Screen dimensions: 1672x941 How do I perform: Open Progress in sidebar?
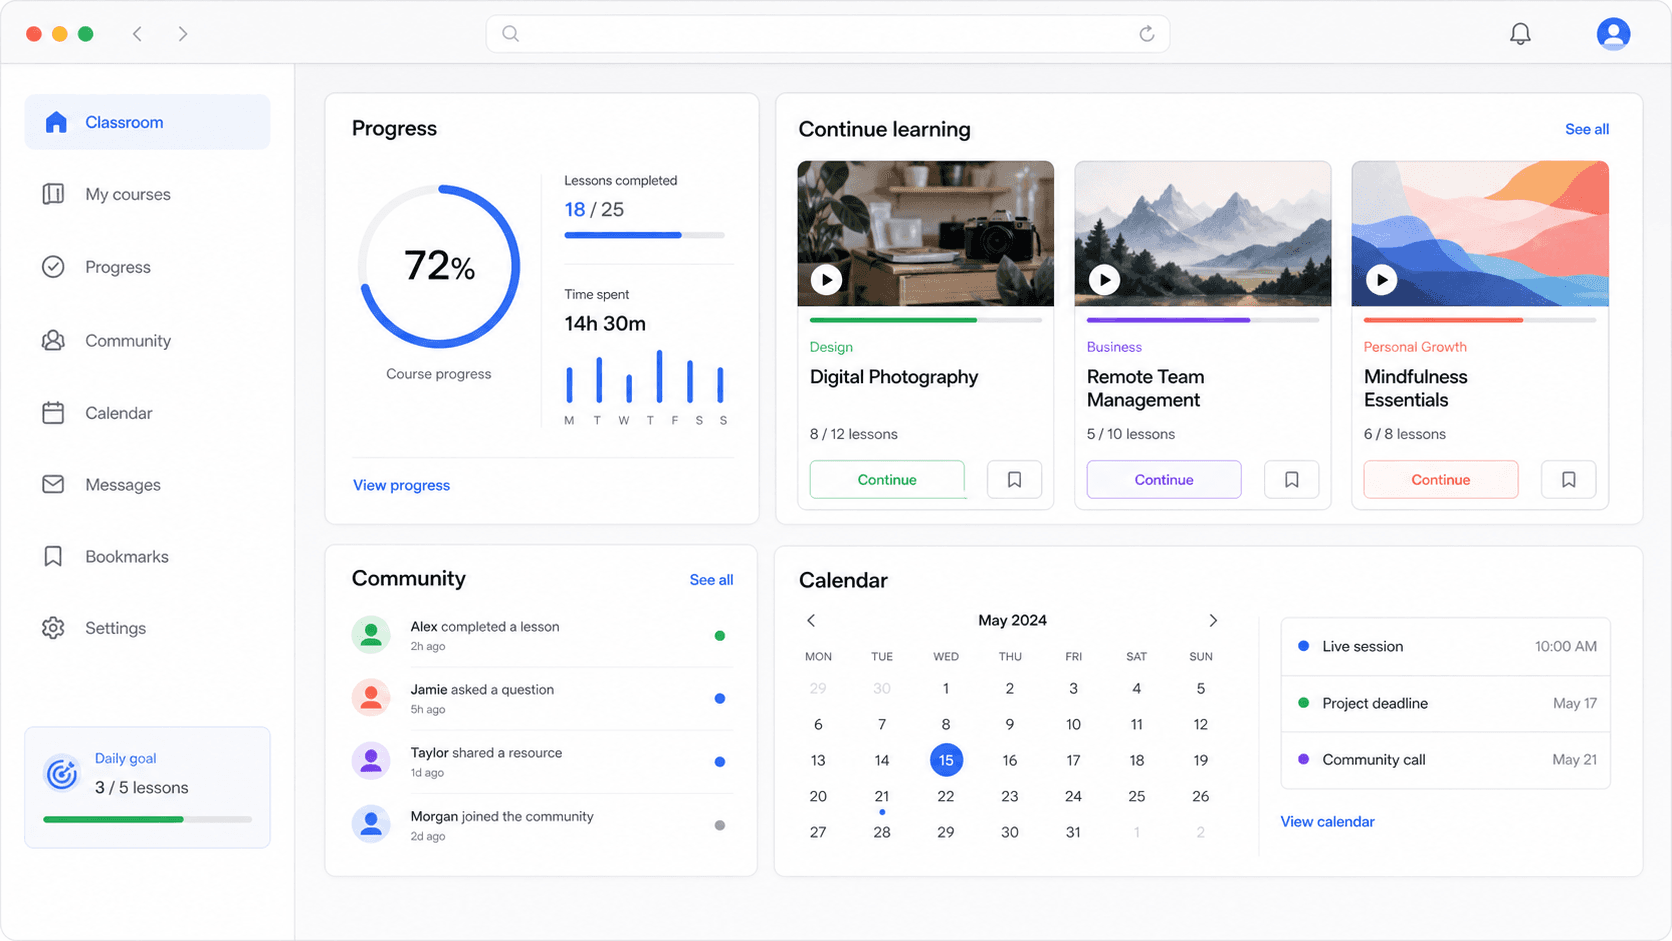pyautogui.click(x=147, y=267)
